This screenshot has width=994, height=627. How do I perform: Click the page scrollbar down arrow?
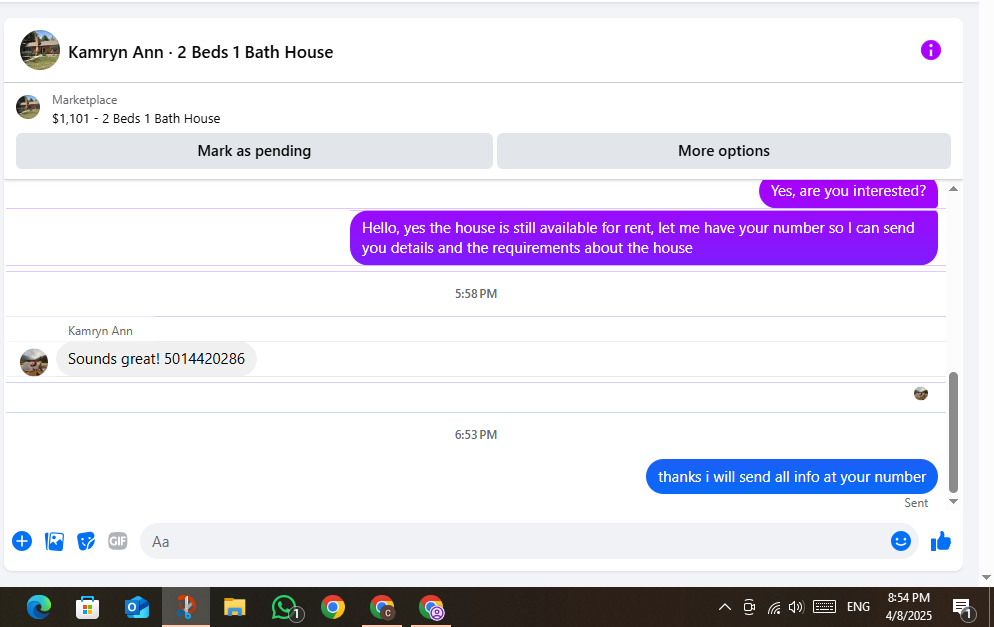986,578
